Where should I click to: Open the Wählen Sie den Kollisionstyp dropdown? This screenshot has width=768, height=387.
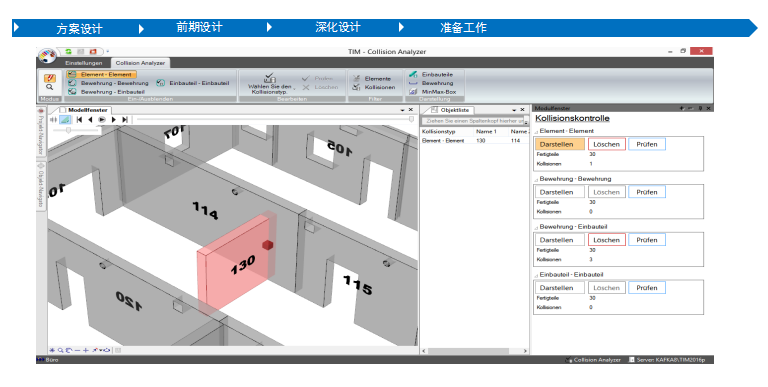pyautogui.click(x=269, y=83)
